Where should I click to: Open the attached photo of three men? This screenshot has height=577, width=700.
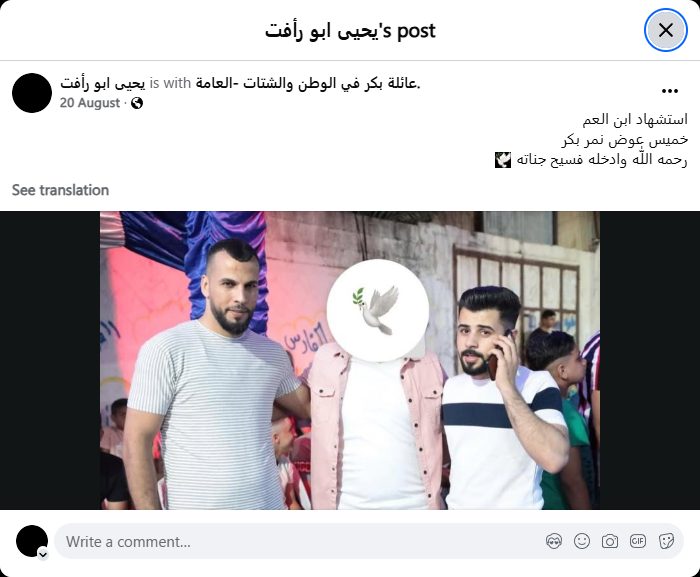tap(350, 360)
